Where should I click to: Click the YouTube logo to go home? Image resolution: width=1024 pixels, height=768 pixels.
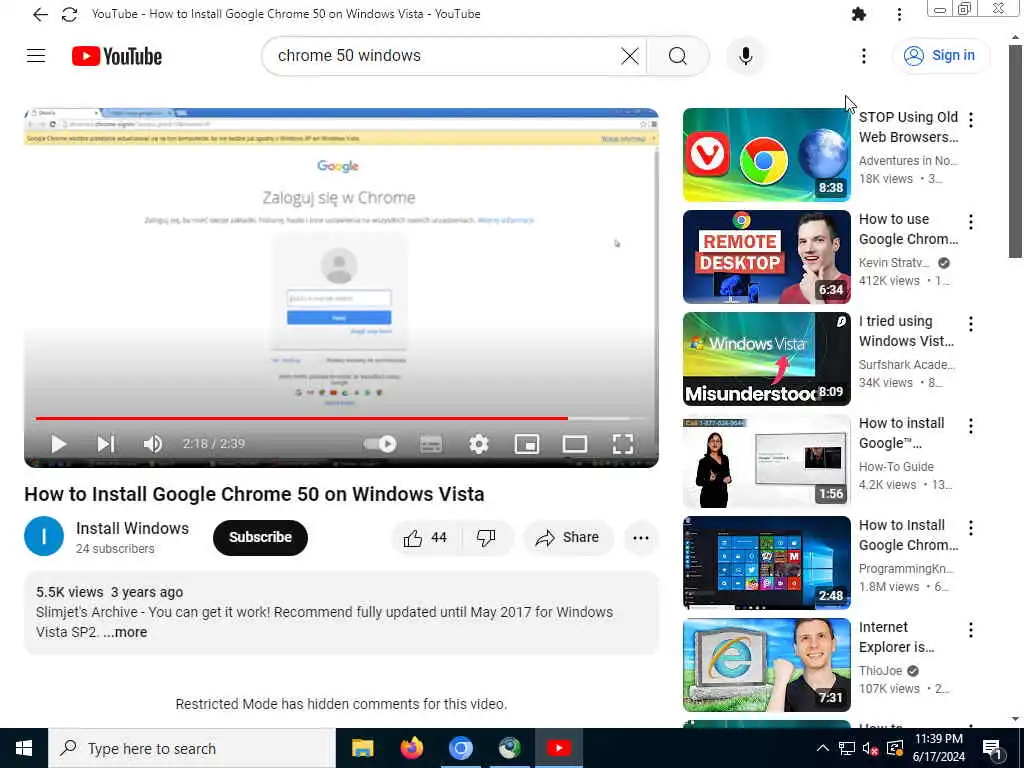coord(117,56)
